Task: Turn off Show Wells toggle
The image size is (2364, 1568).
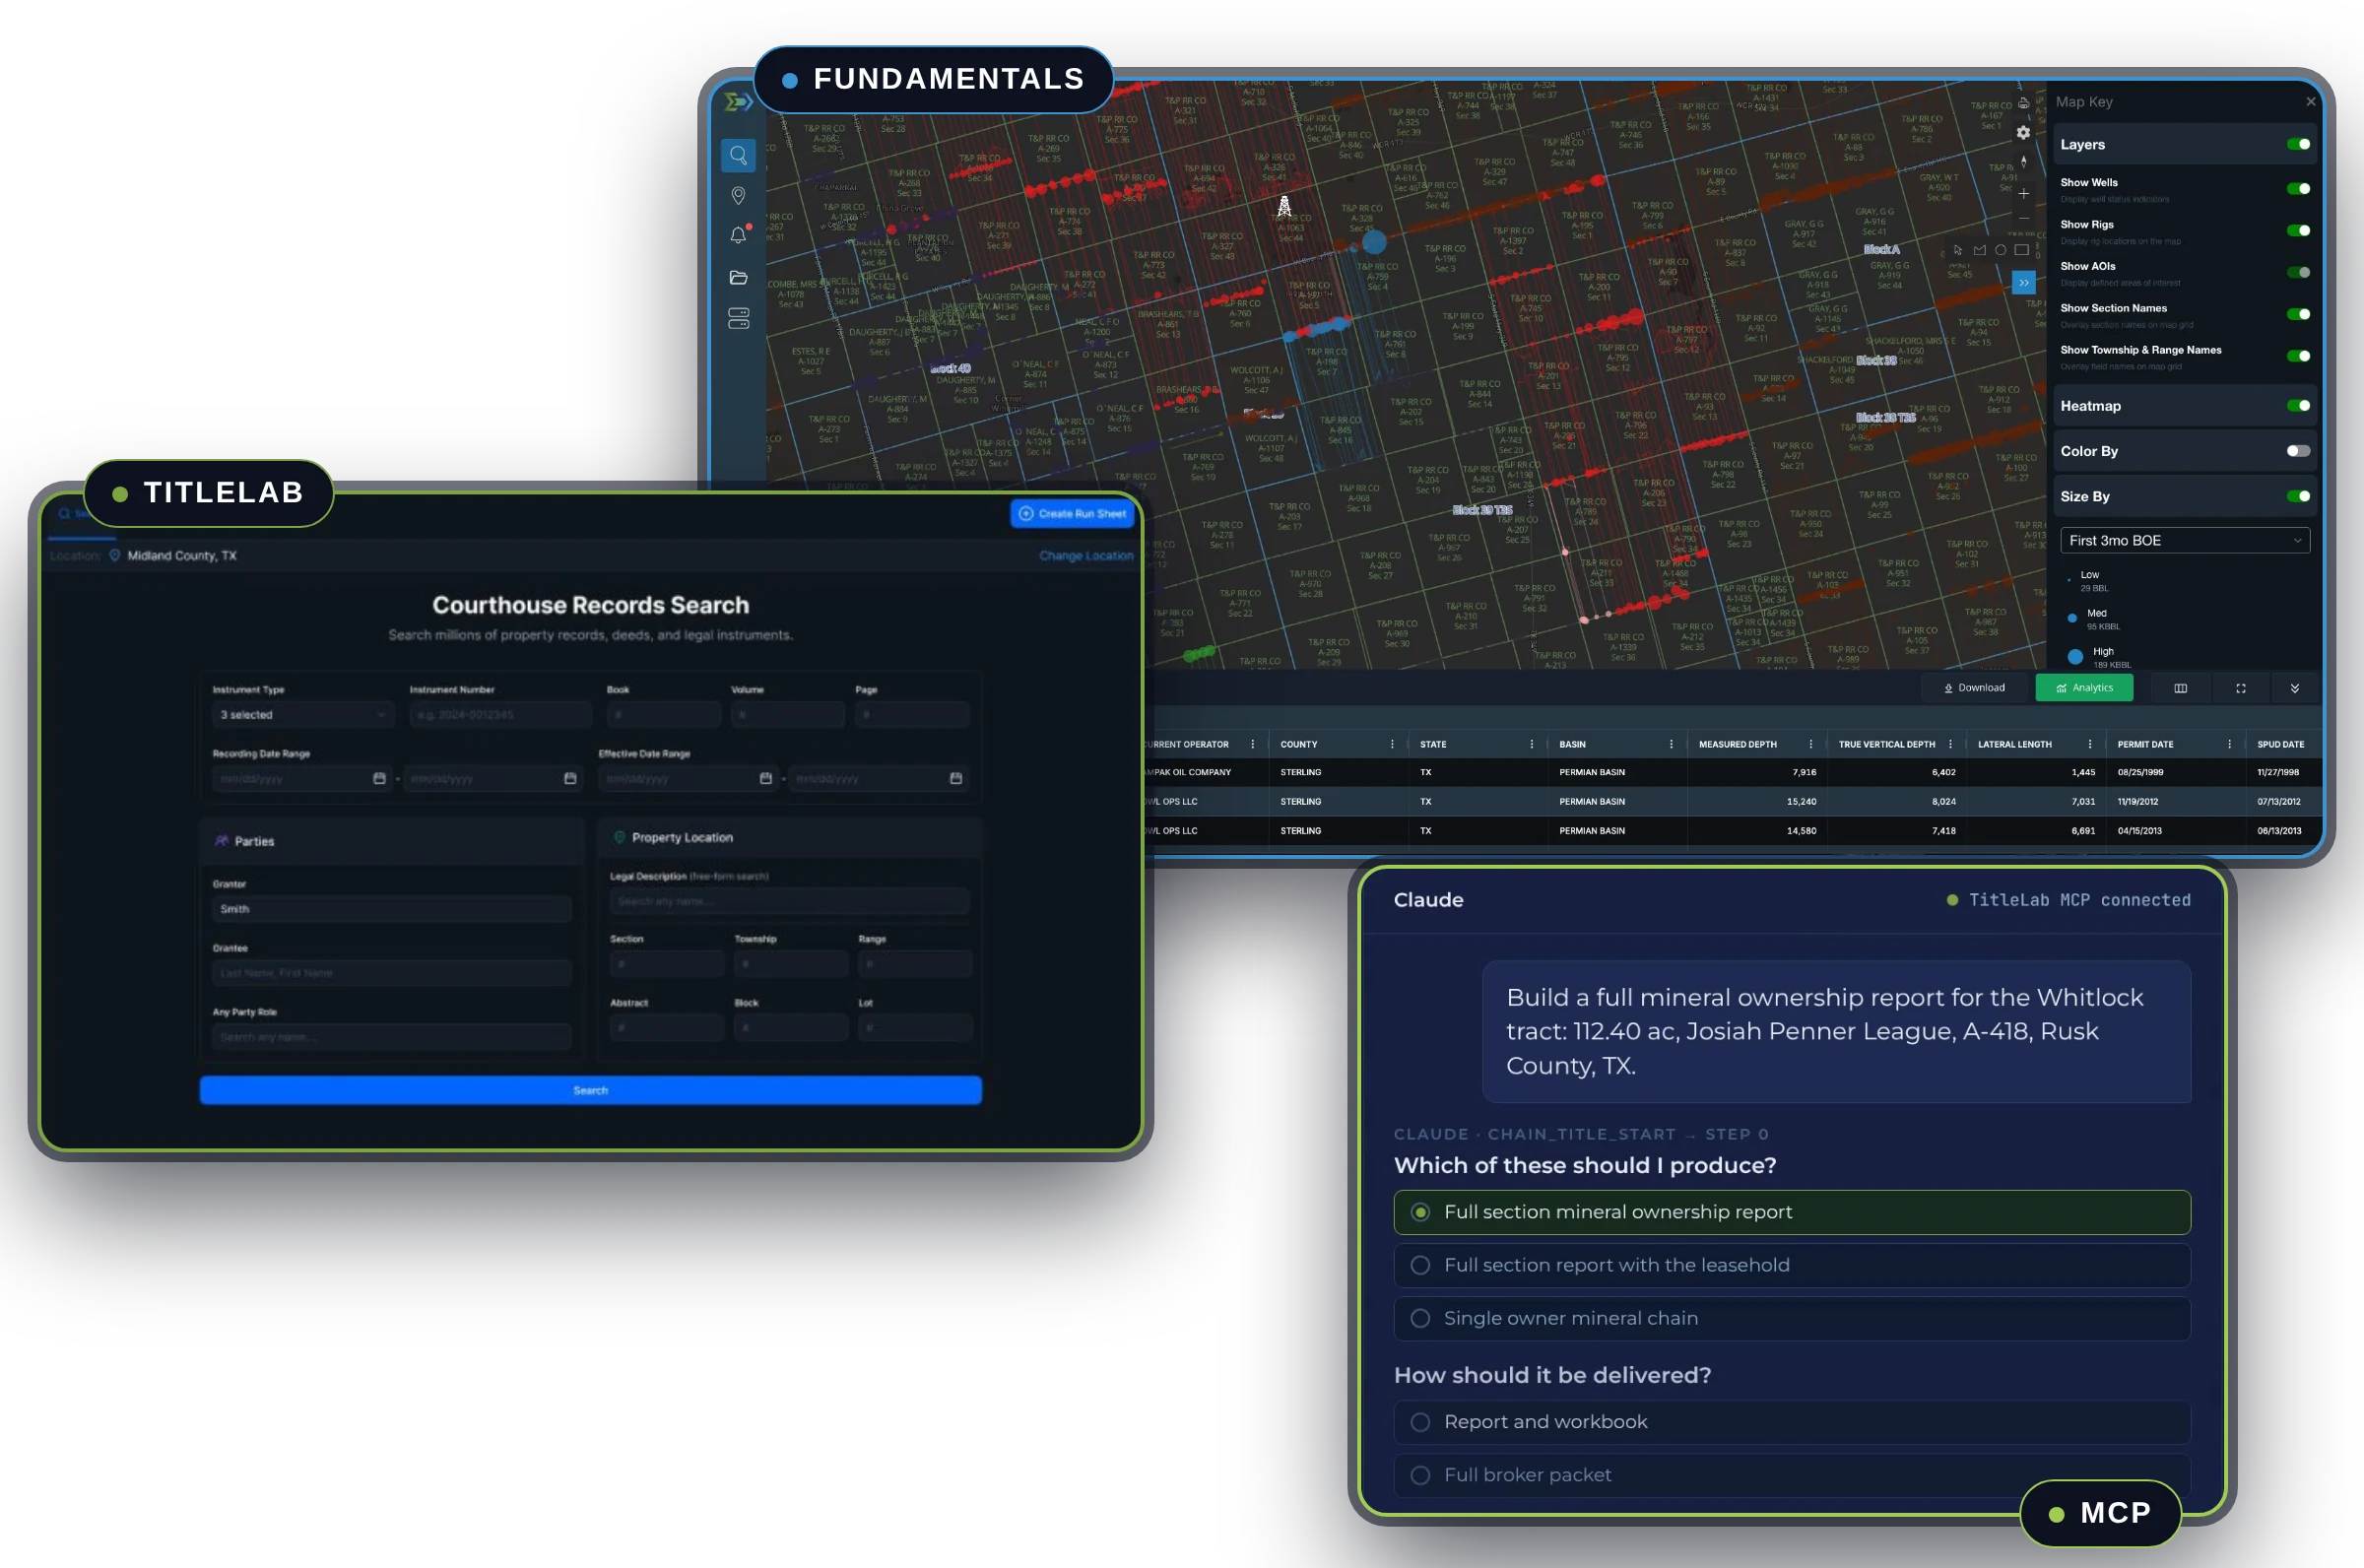Action: click(x=2298, y=188)
